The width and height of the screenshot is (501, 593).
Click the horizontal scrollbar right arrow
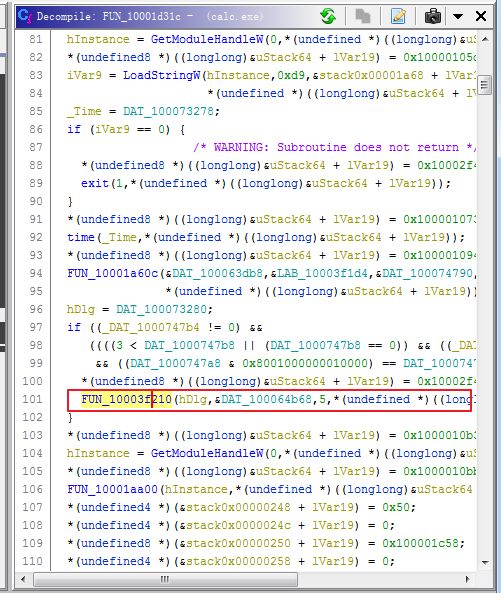(468, 579)
